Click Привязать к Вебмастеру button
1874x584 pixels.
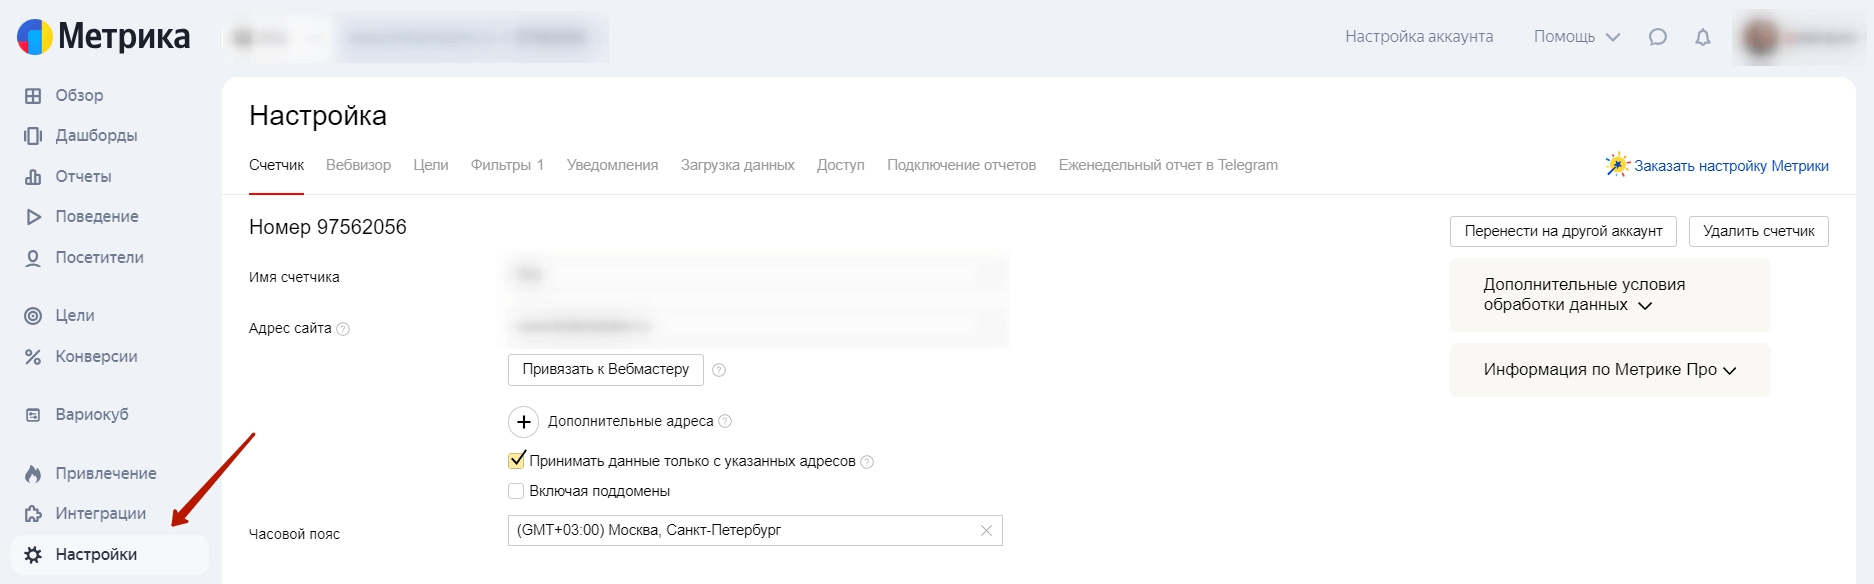point(606,370)
